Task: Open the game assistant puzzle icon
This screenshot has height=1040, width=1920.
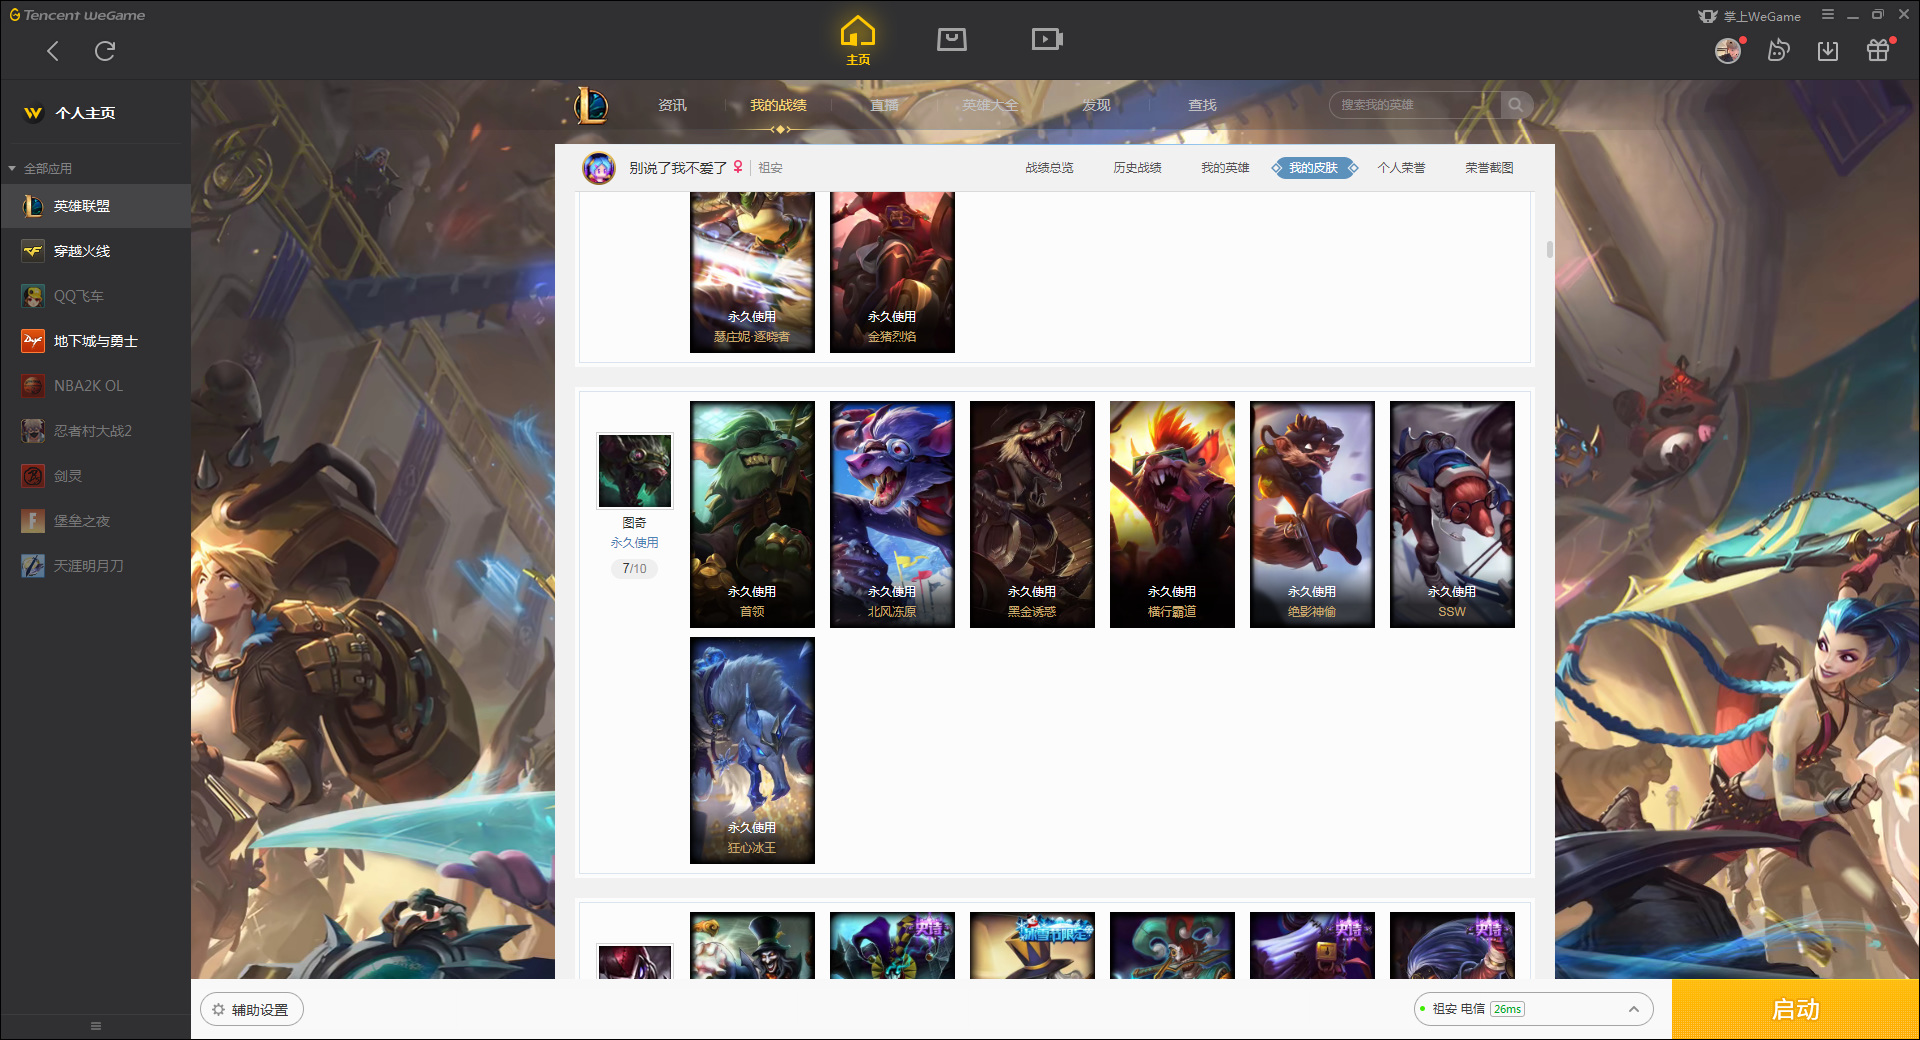Action: [x=1778, y=50]
